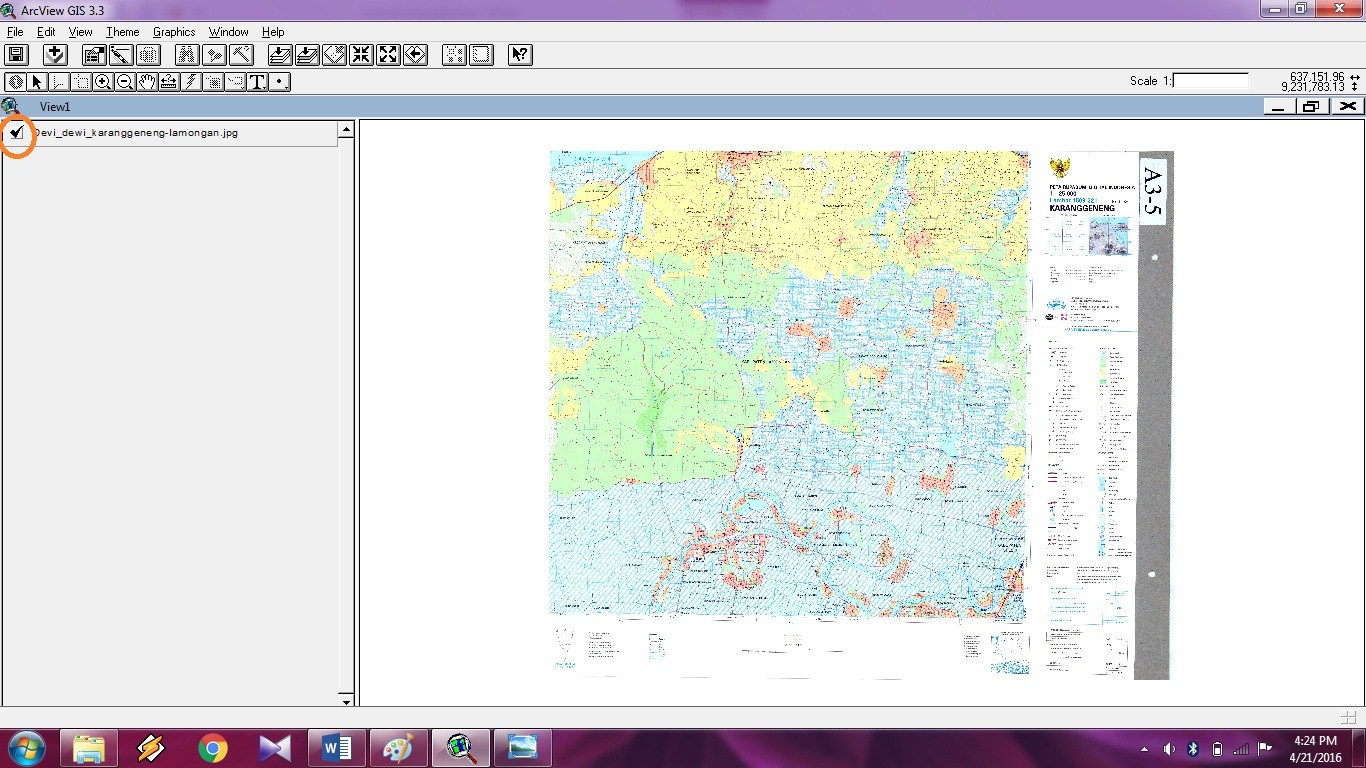
Task: Minimize the View1 document window
Action: coord(1278,106)
